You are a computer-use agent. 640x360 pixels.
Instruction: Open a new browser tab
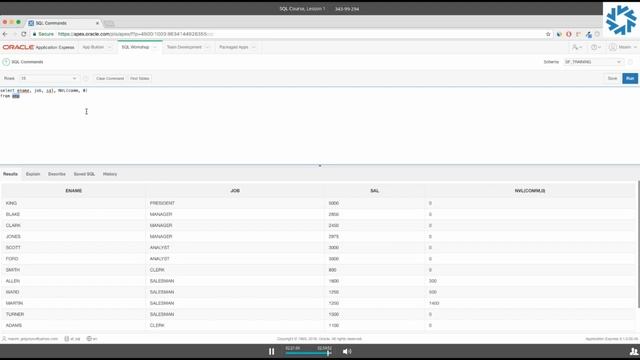109,23
